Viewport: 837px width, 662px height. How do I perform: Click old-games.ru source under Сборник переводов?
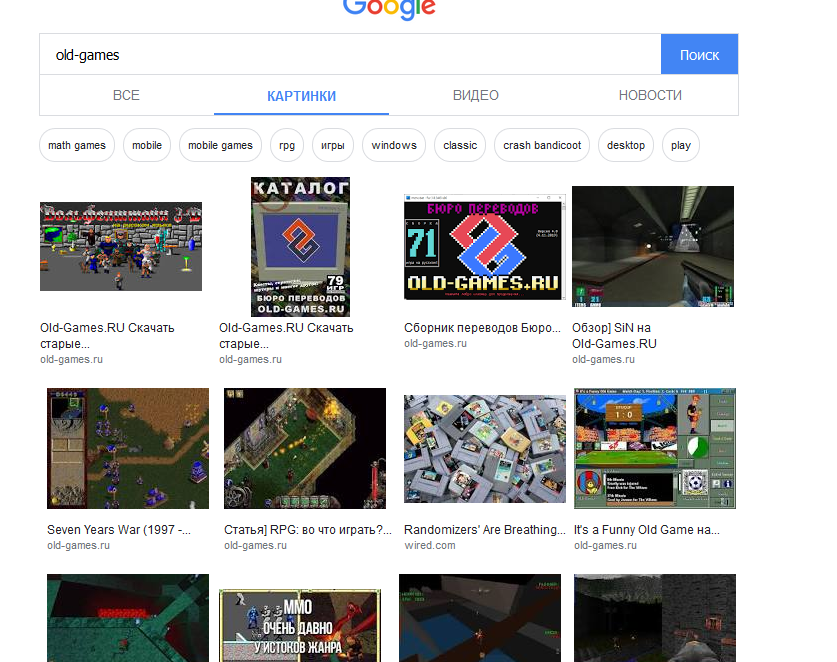[x=436, y=343]
